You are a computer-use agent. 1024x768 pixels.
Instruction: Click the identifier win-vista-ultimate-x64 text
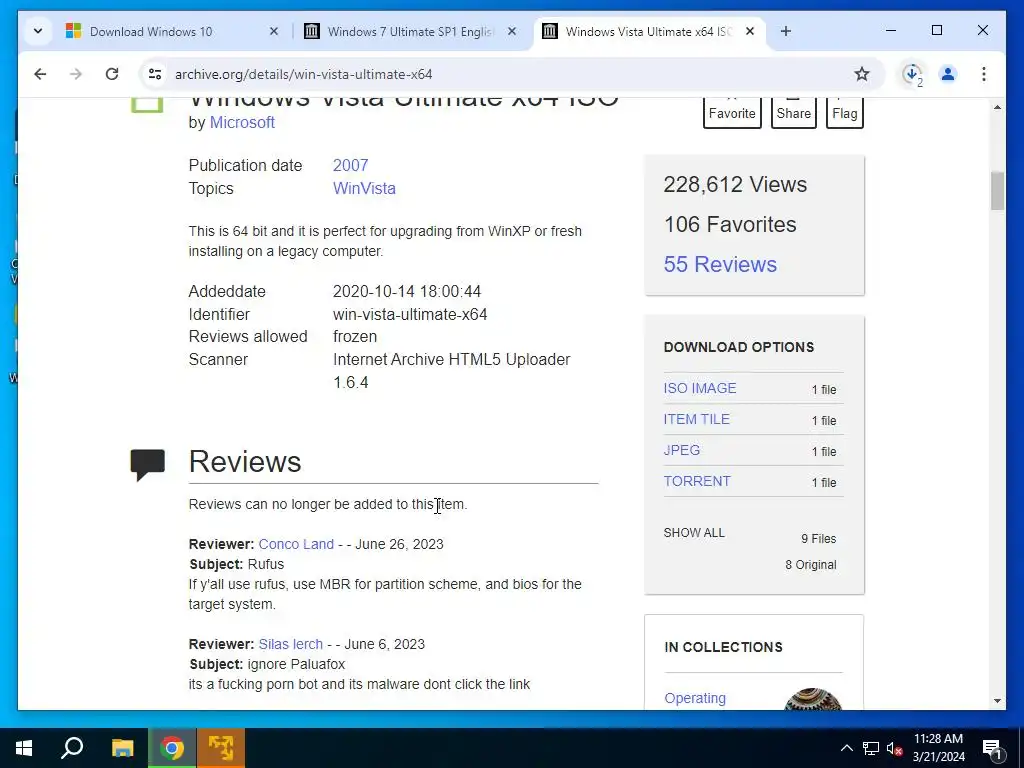(410, 314)
